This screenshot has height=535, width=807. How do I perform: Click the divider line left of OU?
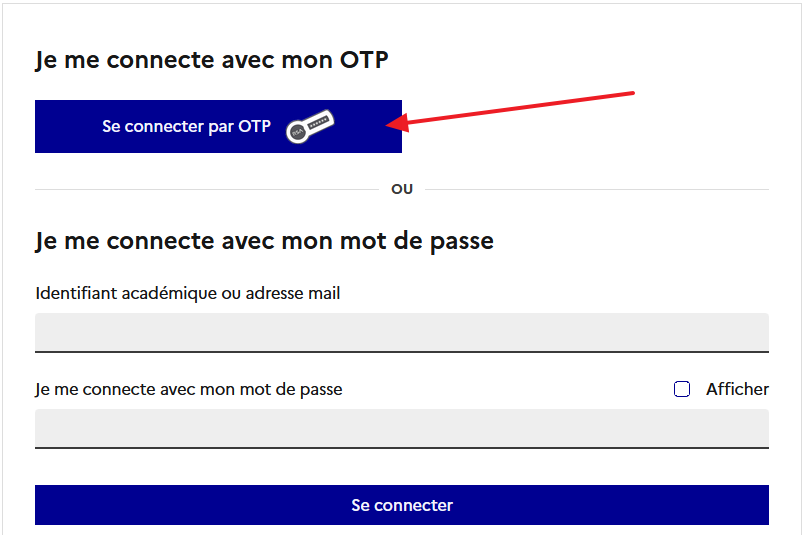[206, 189]
